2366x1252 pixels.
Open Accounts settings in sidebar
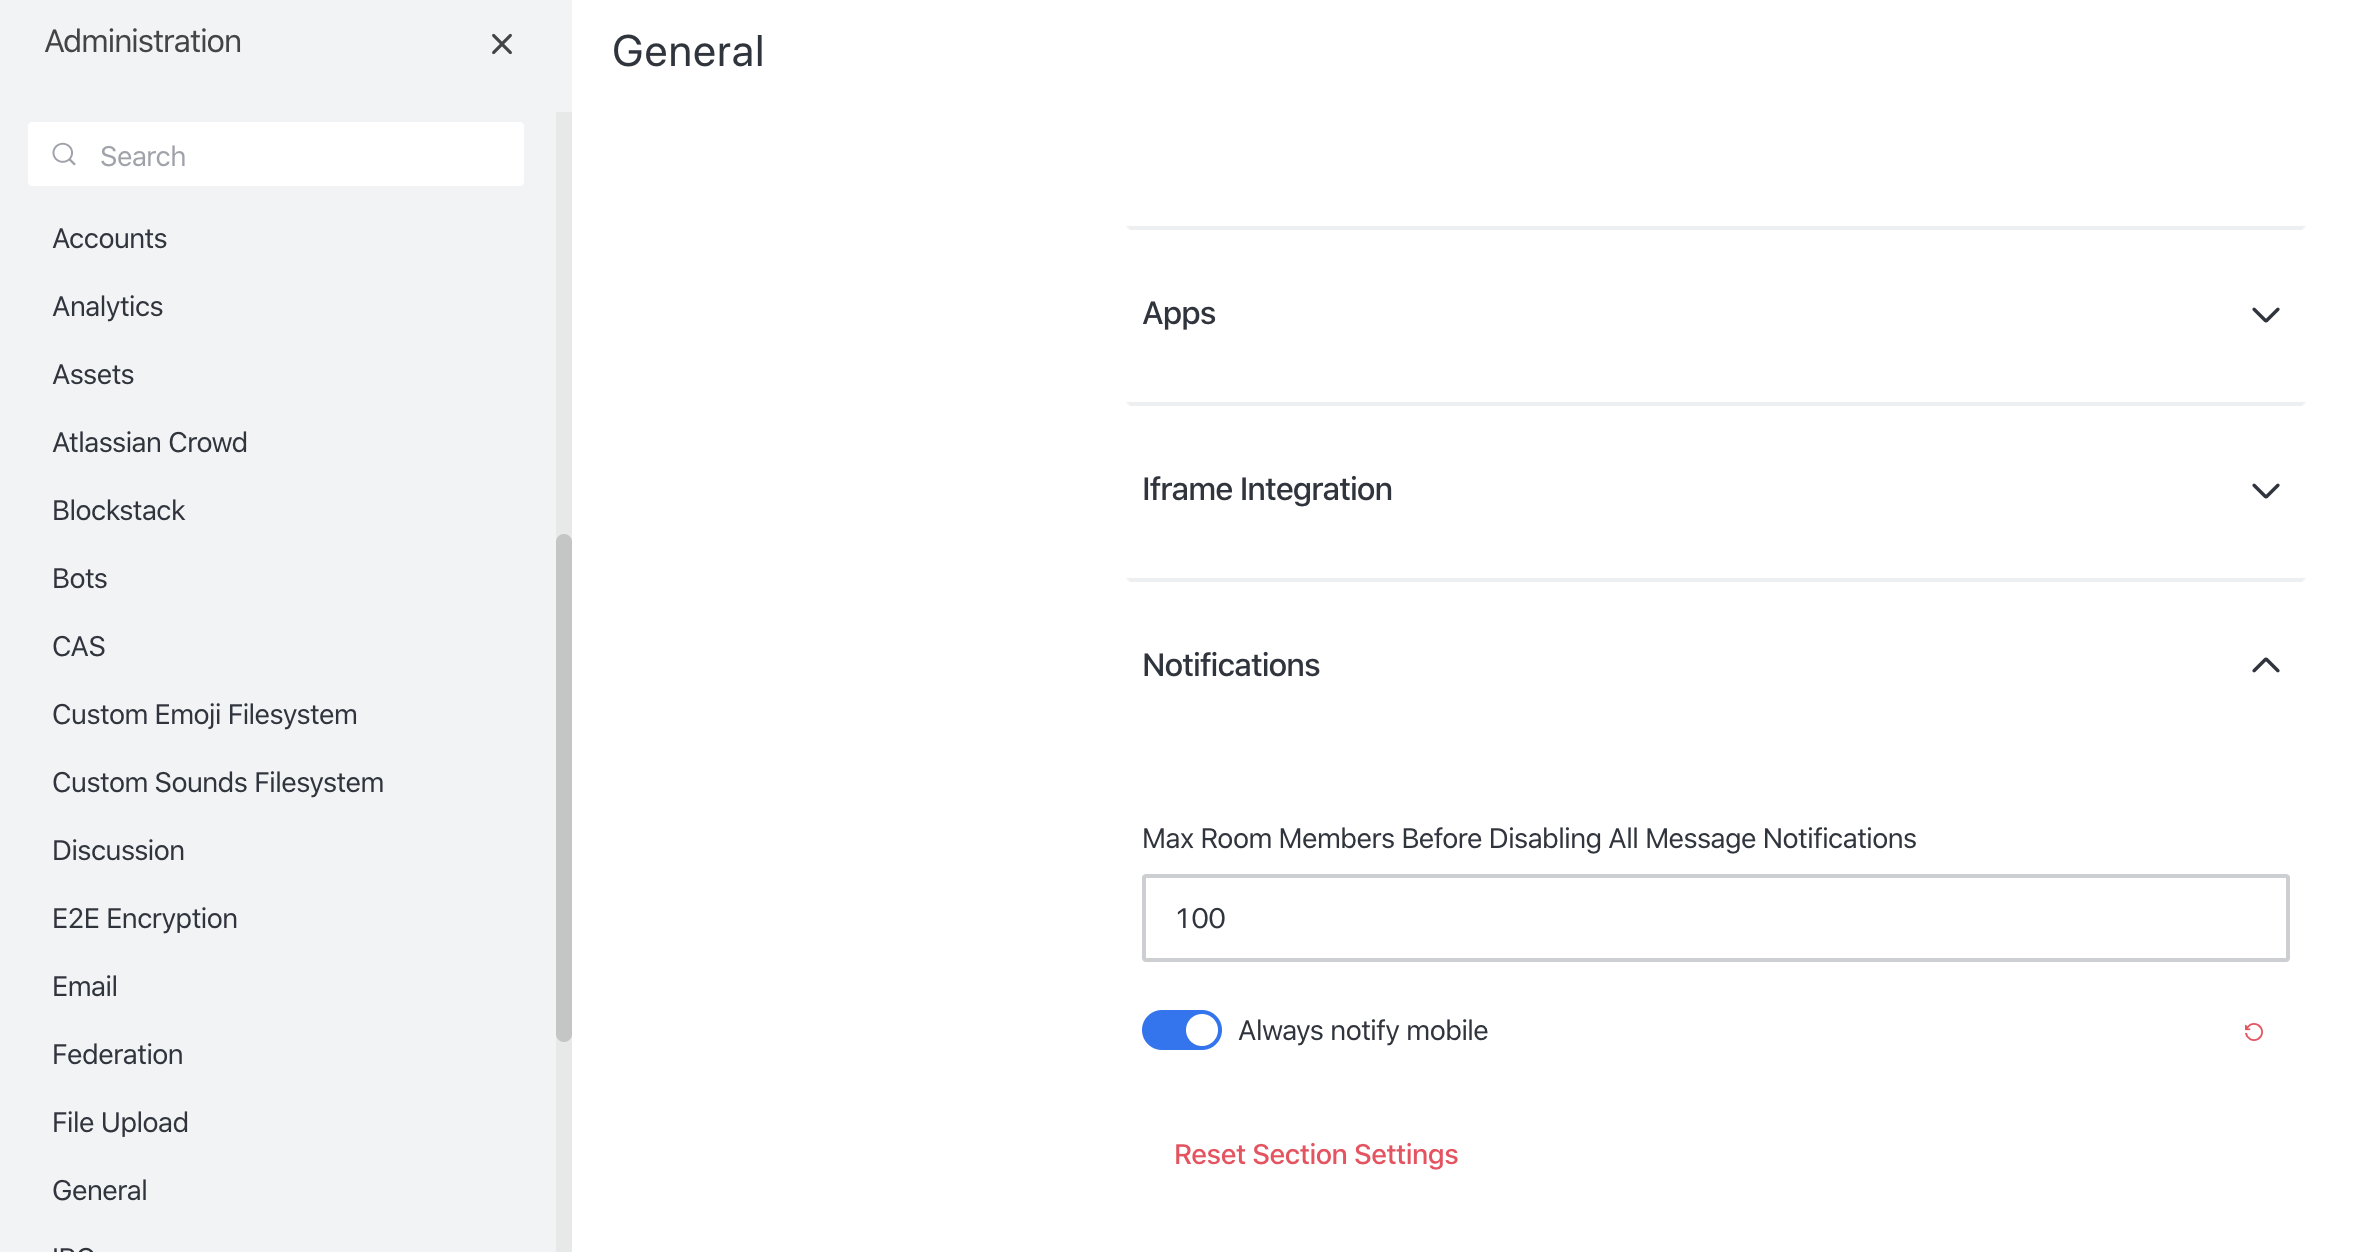pos(110,238)
